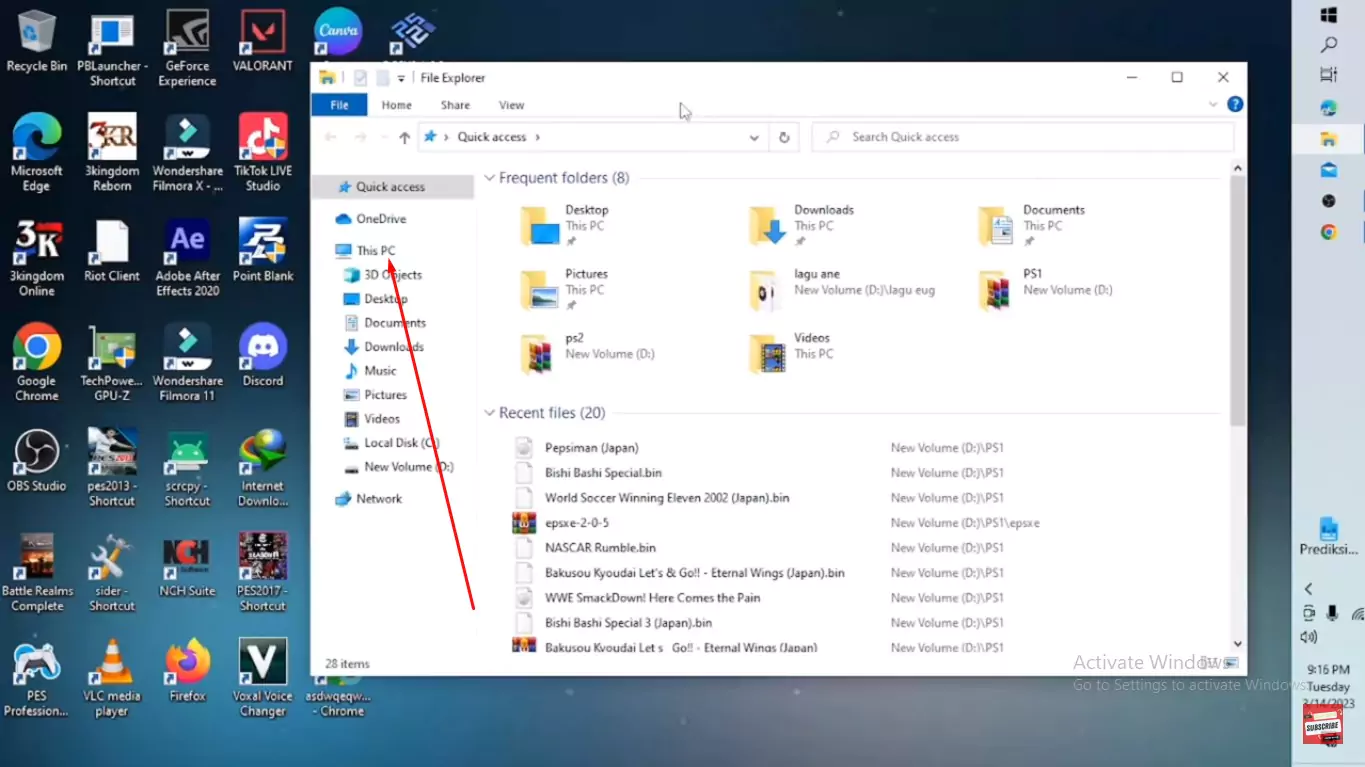Open Firefox desktop icon
Screen dimensions: 1365x767
187,671
